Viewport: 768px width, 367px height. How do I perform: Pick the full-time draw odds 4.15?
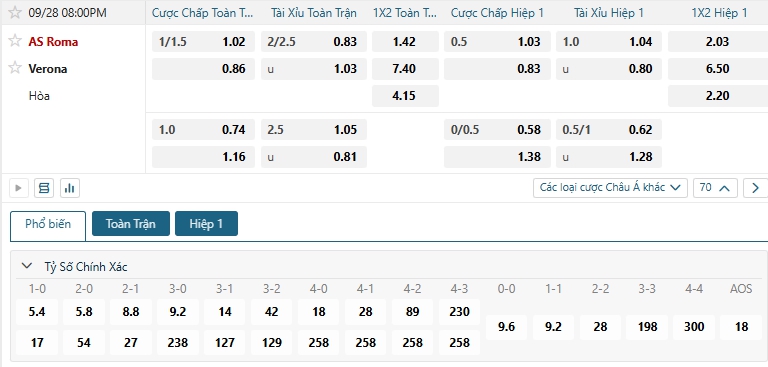click(x=406, y=96)
